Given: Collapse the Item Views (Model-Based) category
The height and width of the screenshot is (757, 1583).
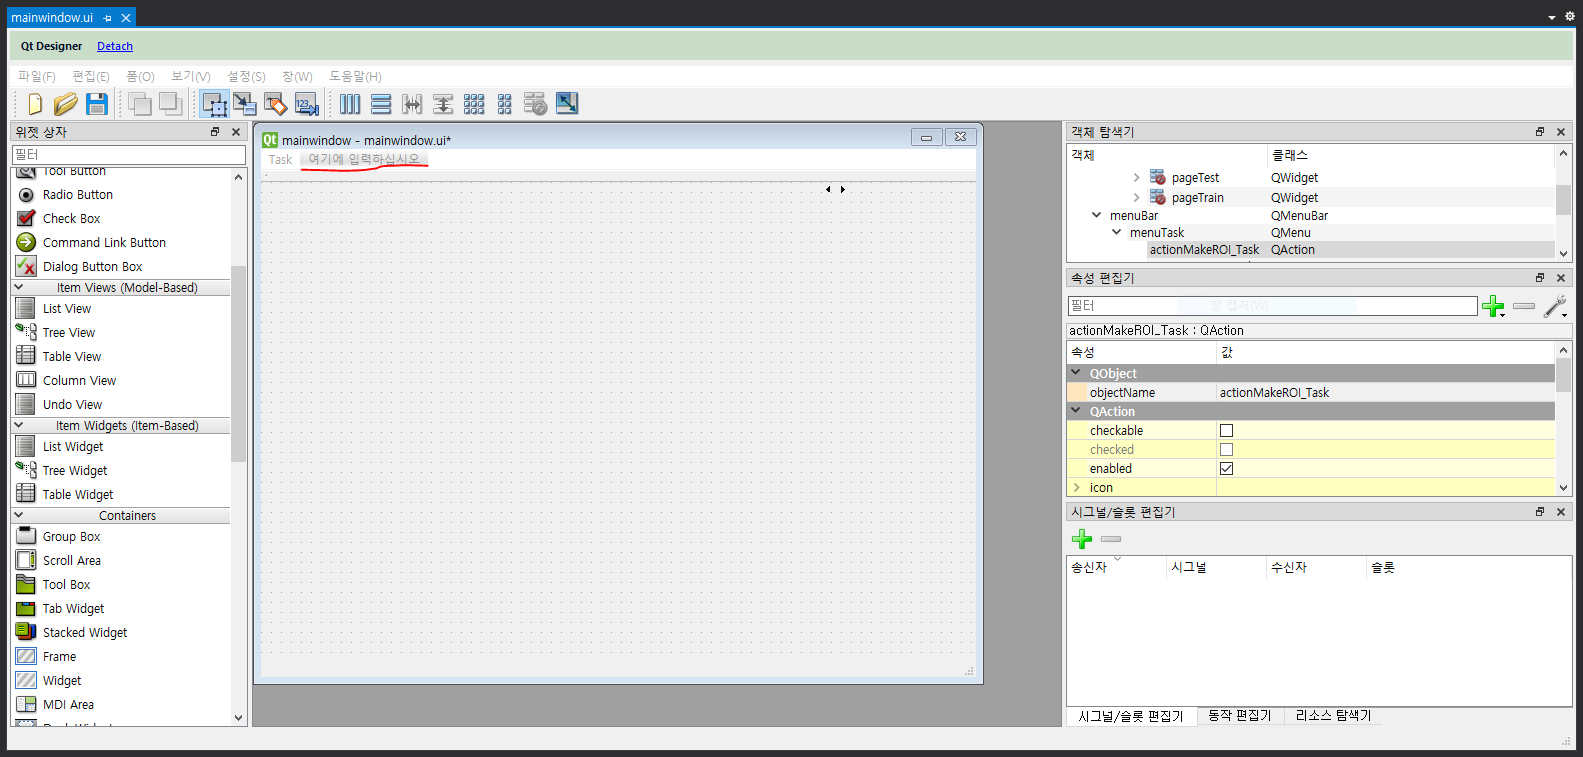Looking at the screenshot, I should (x=19, y=287).
